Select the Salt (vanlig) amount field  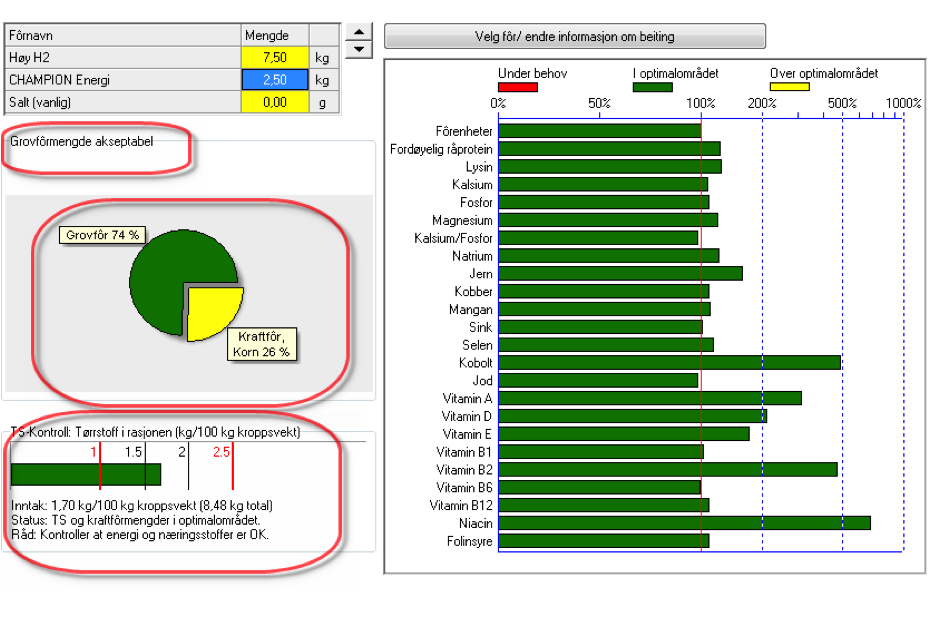point(275,102)
